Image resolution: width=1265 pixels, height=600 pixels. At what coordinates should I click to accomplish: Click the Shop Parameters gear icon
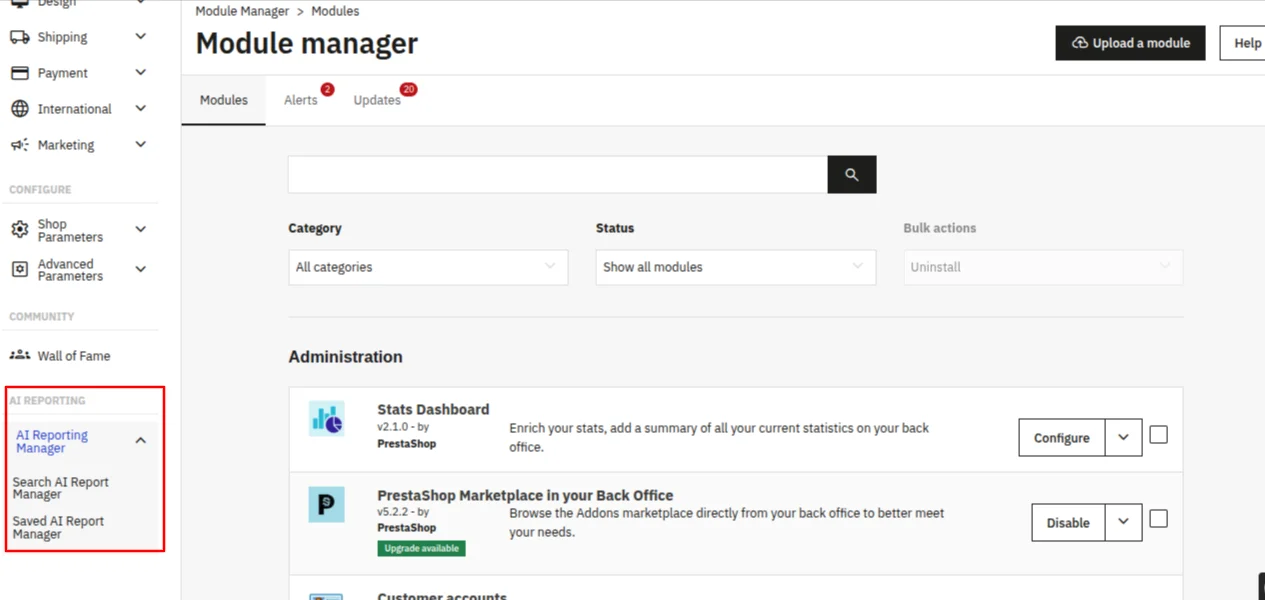[x=20, y=230]
